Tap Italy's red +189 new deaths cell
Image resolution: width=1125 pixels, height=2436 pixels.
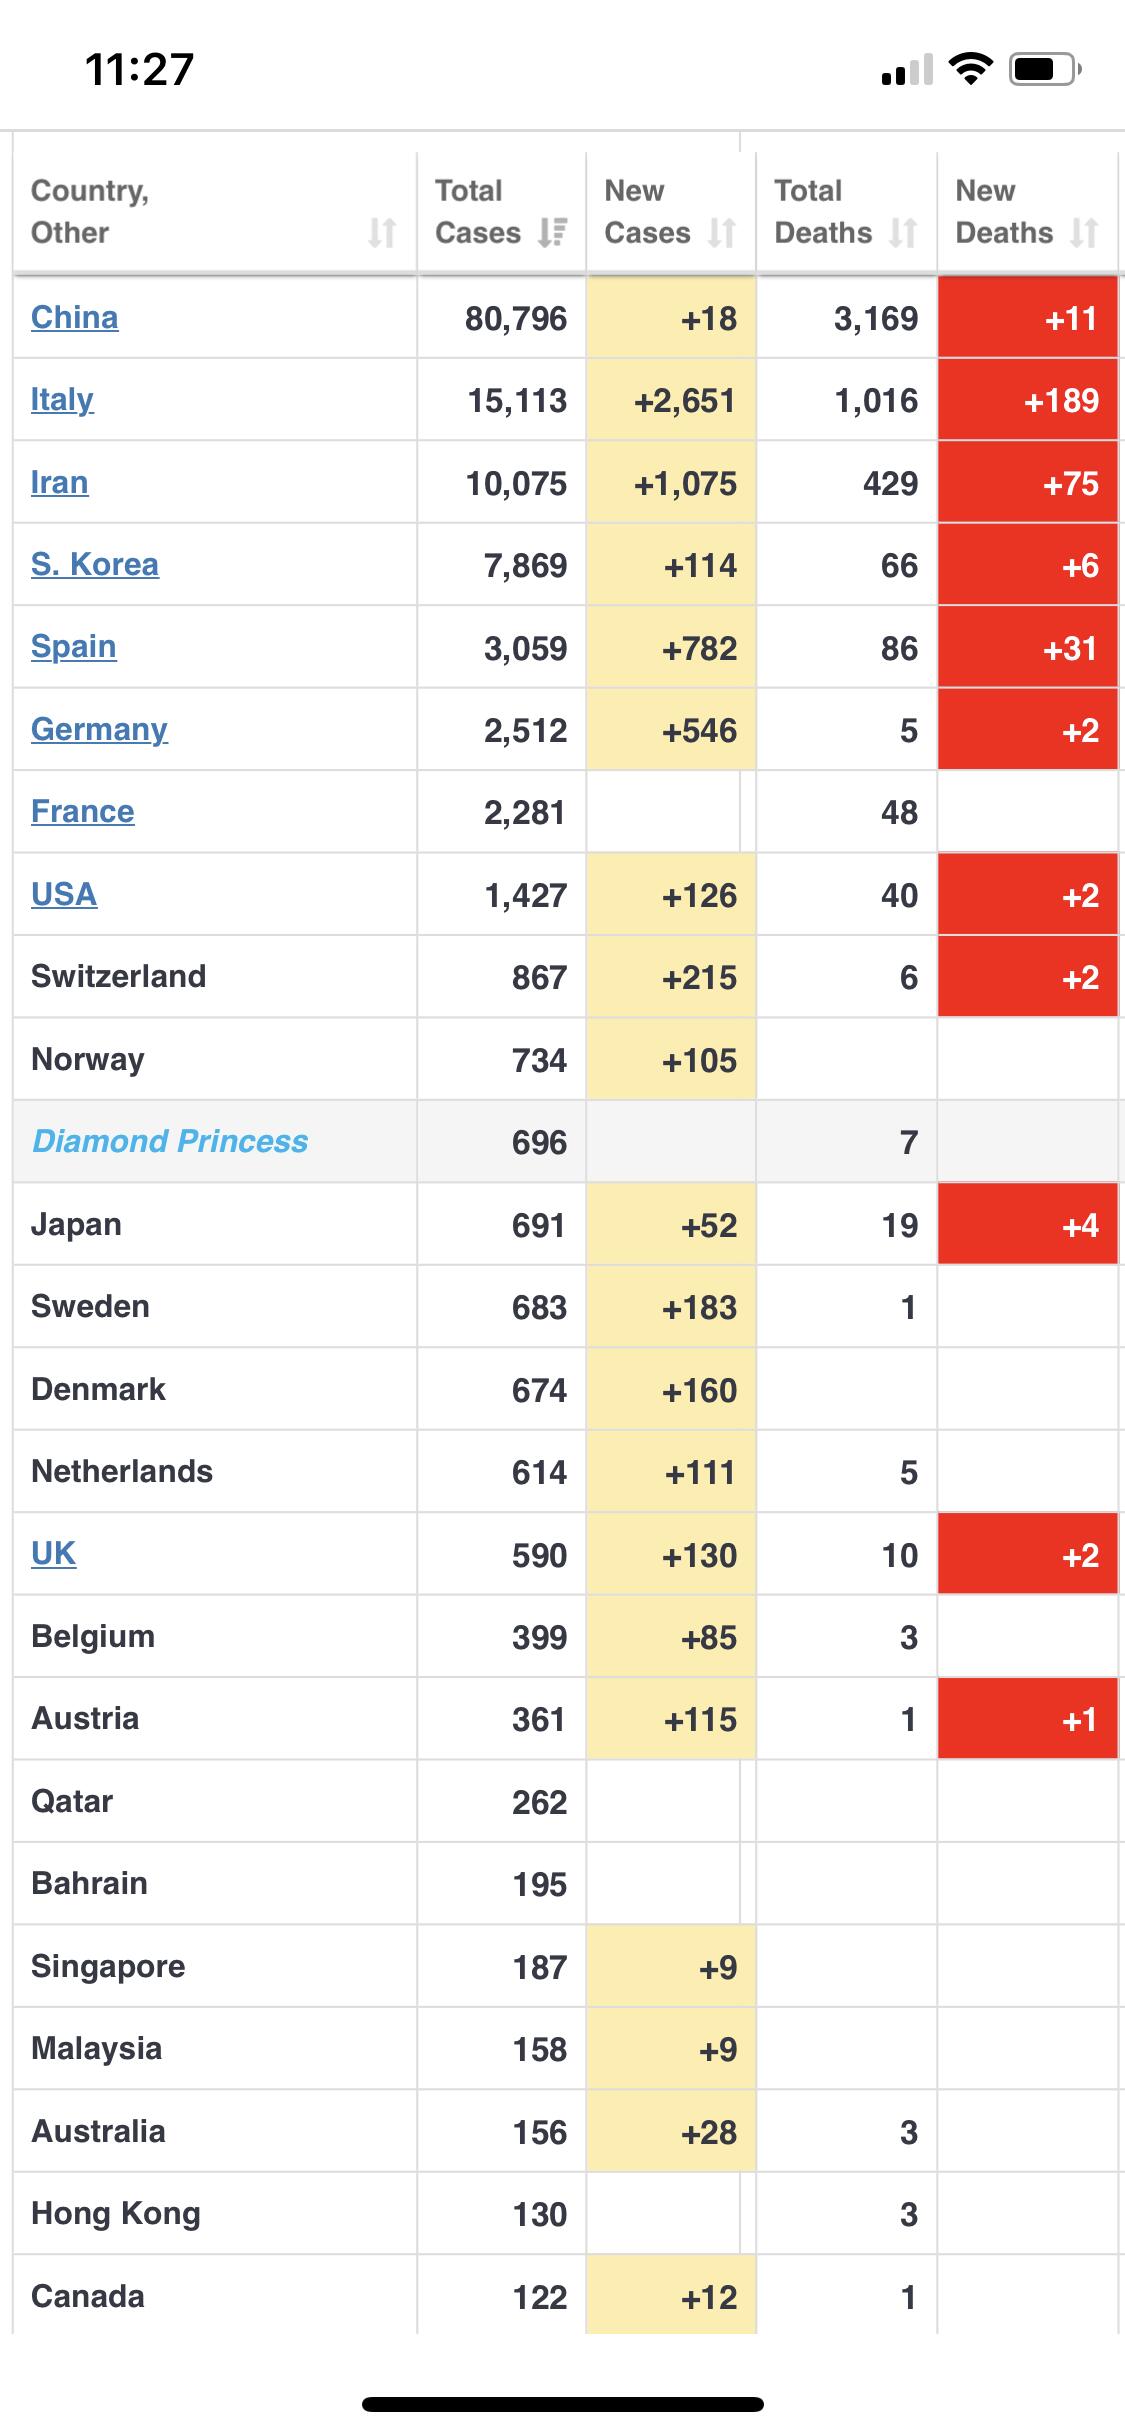coord(1028,400)
